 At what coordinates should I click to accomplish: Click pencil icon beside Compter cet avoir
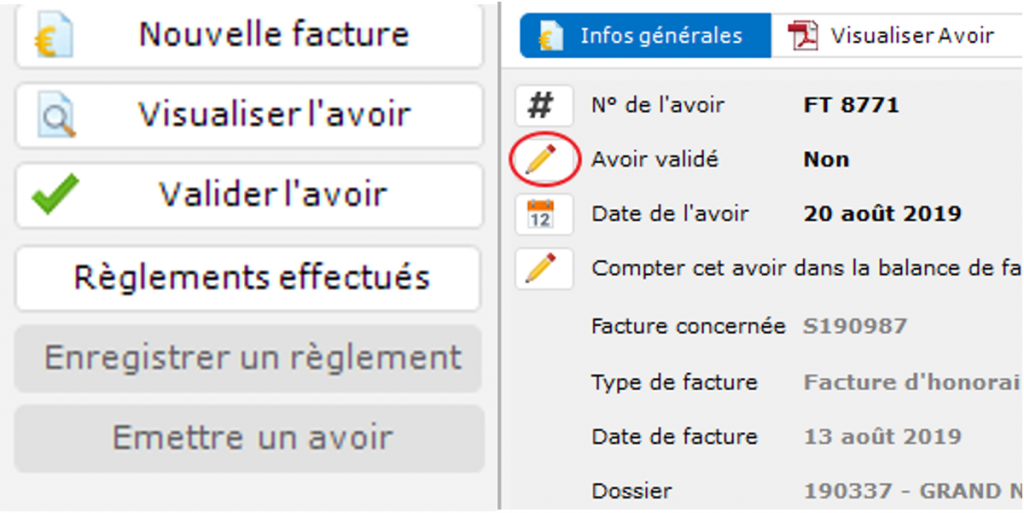543,269
